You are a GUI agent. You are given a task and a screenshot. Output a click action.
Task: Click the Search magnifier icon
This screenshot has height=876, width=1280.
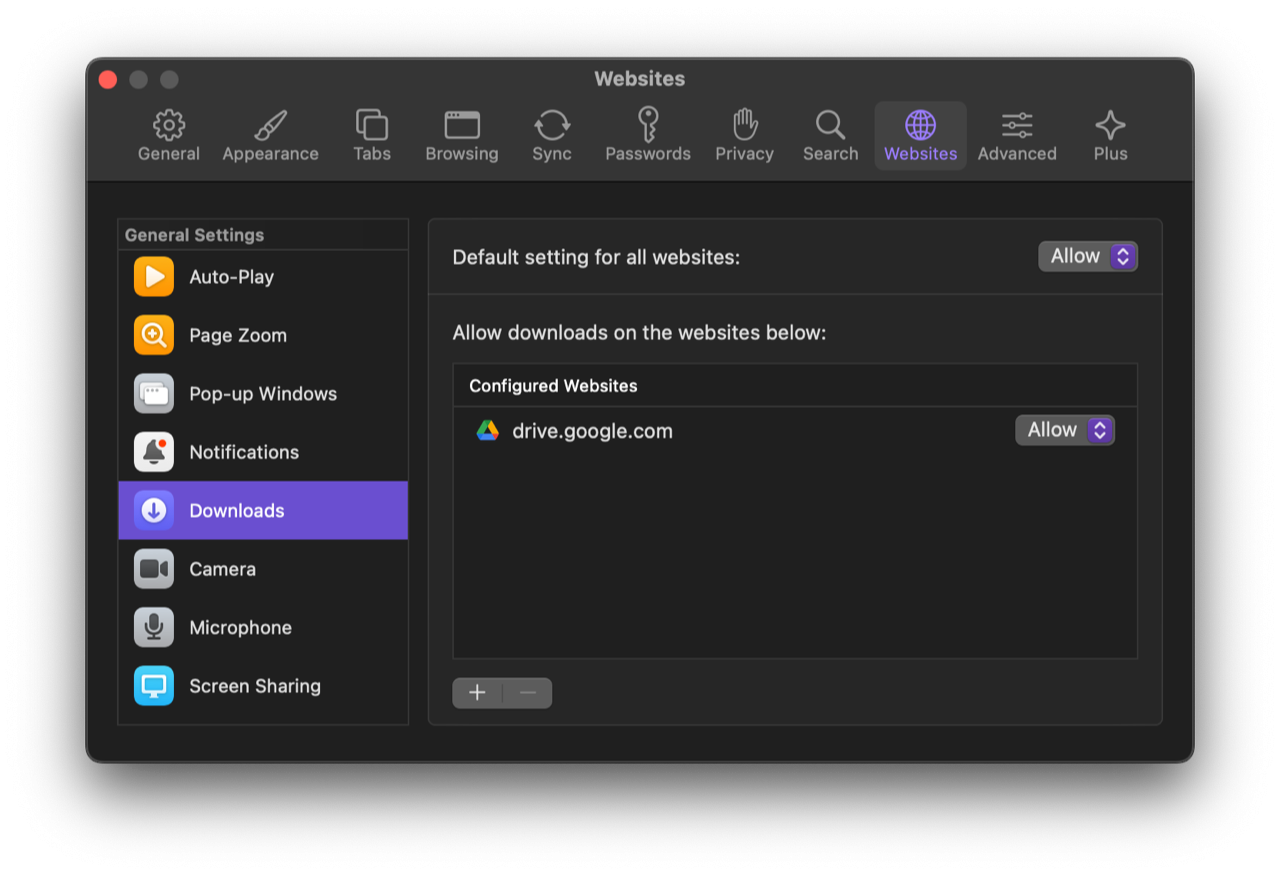(830, 126)
